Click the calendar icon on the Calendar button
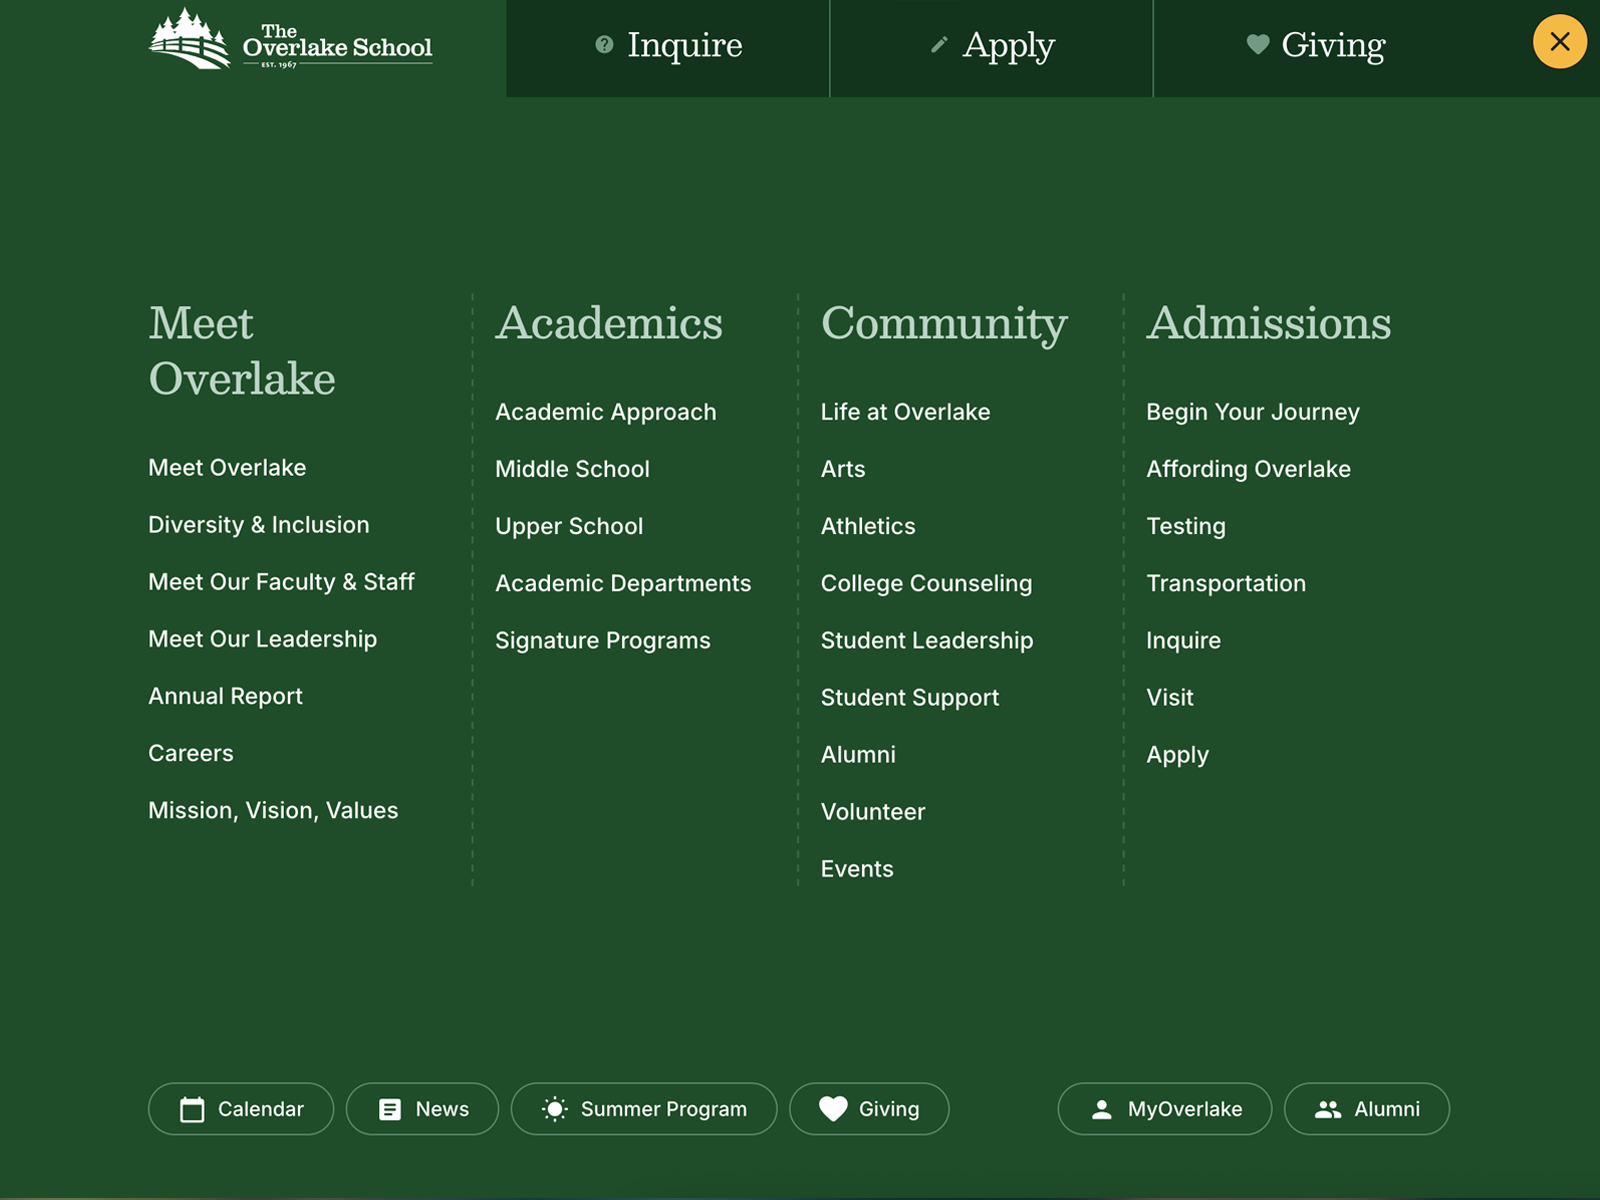 [191, 1108]
